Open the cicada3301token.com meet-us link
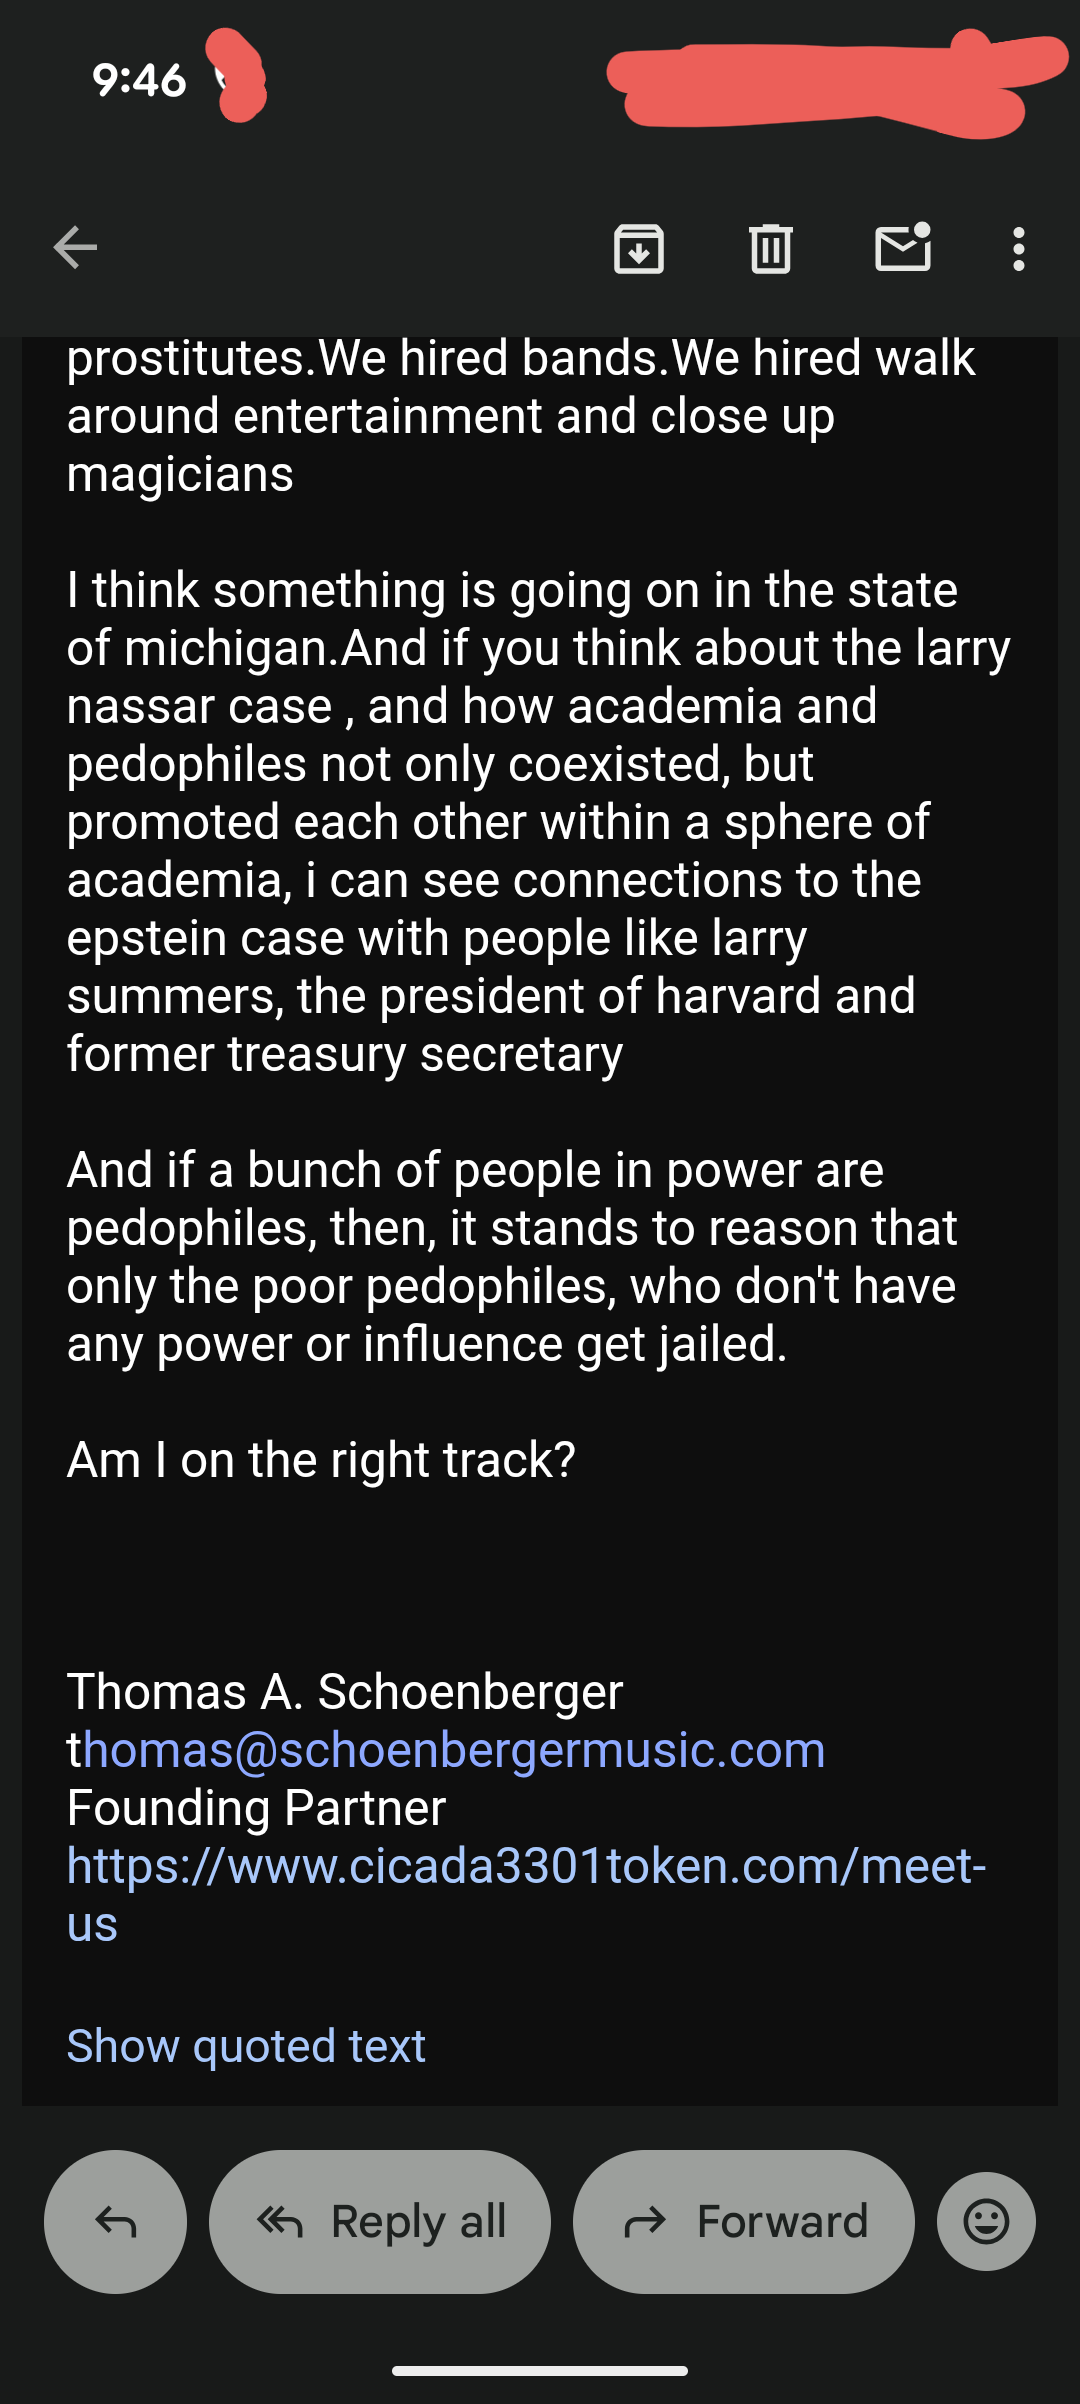This screenshot has width=1080, height=2404. (526, 1866)
